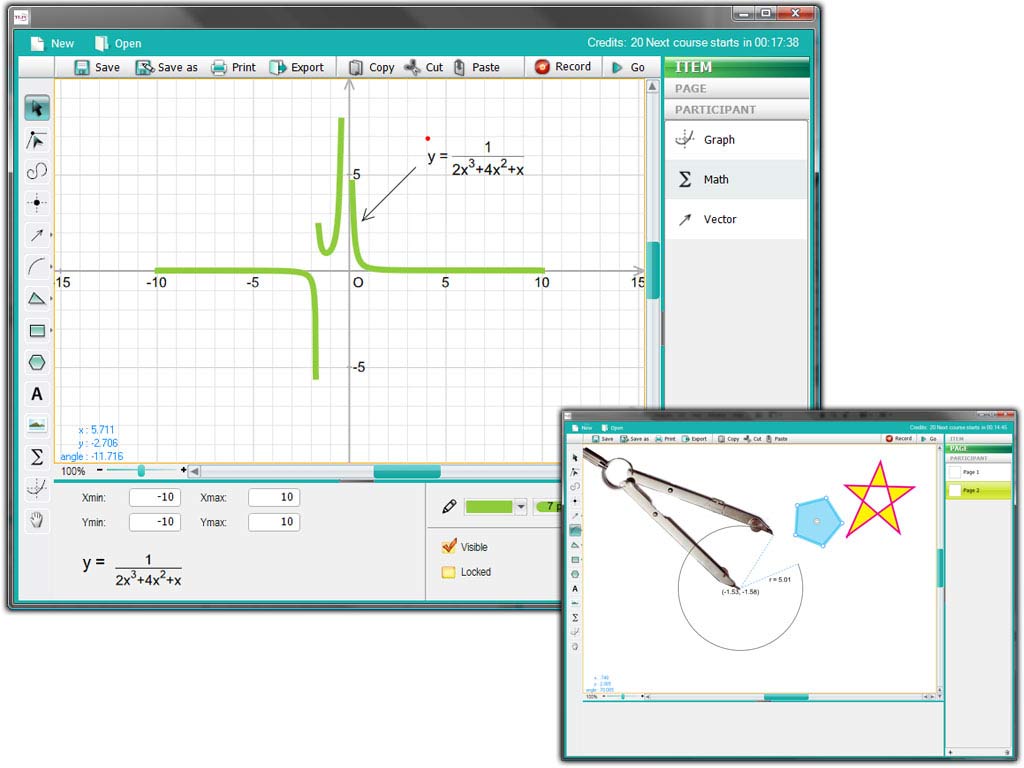This screenshot has width=1024, height=768.
Task: Switch to the PARTICIPANT tab in main window
Action: [737, 110]
